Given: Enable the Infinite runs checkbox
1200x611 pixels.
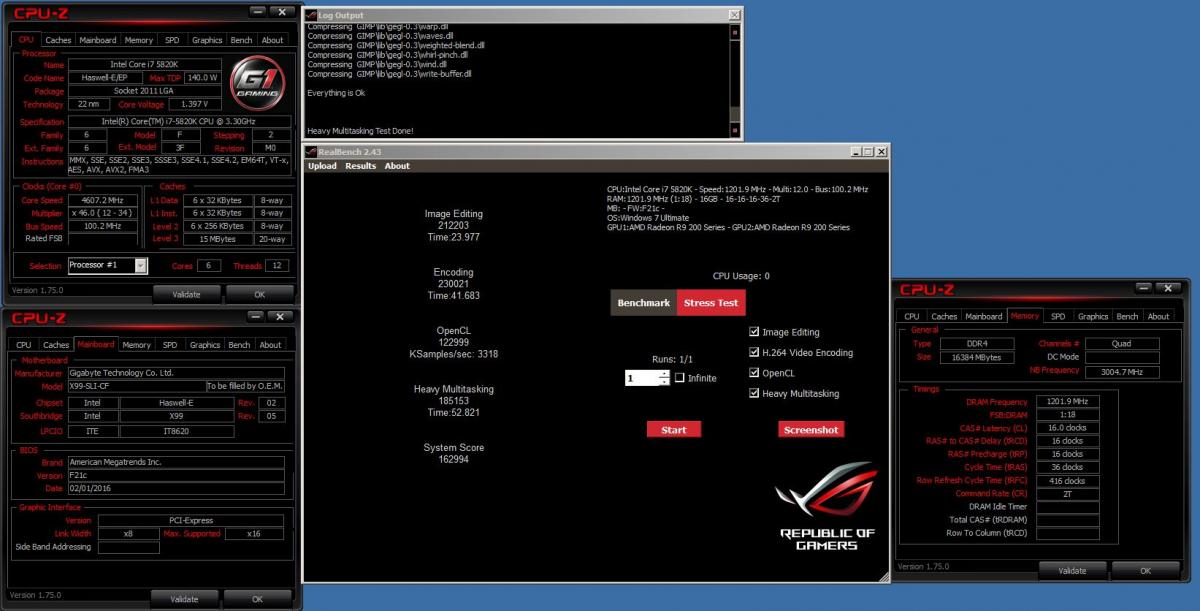Looking at the screenshot, I should (680, 378).
